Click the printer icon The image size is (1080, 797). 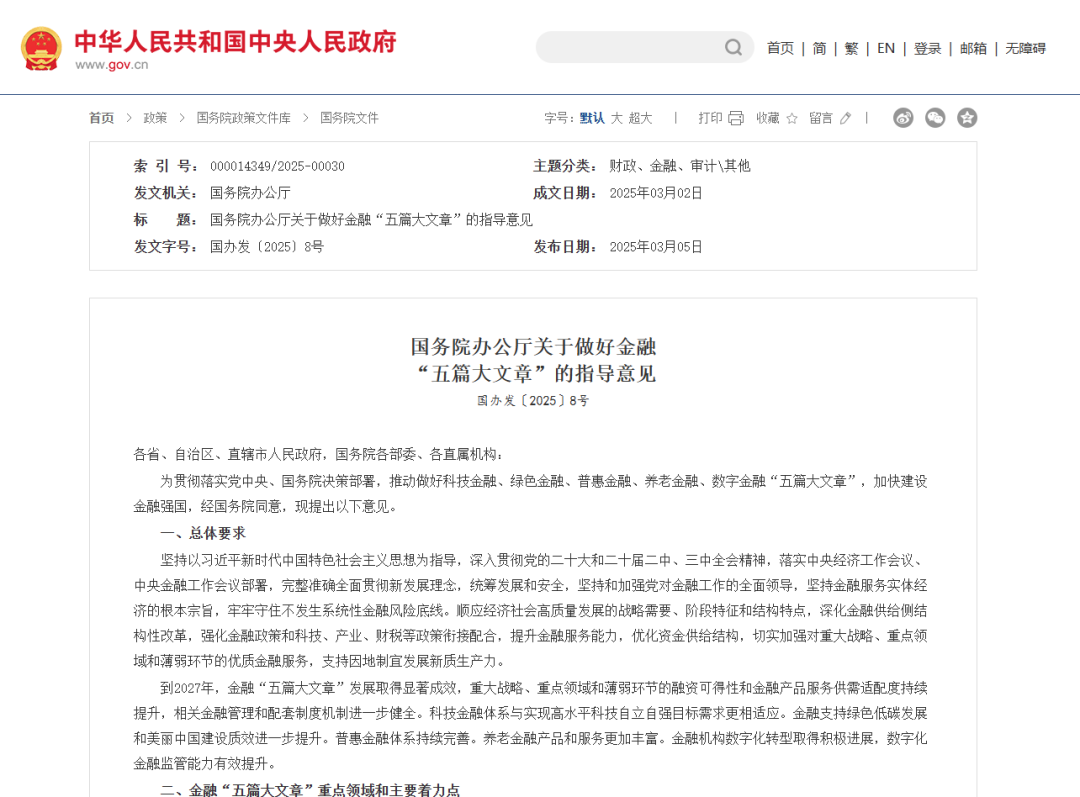[736, 118]
